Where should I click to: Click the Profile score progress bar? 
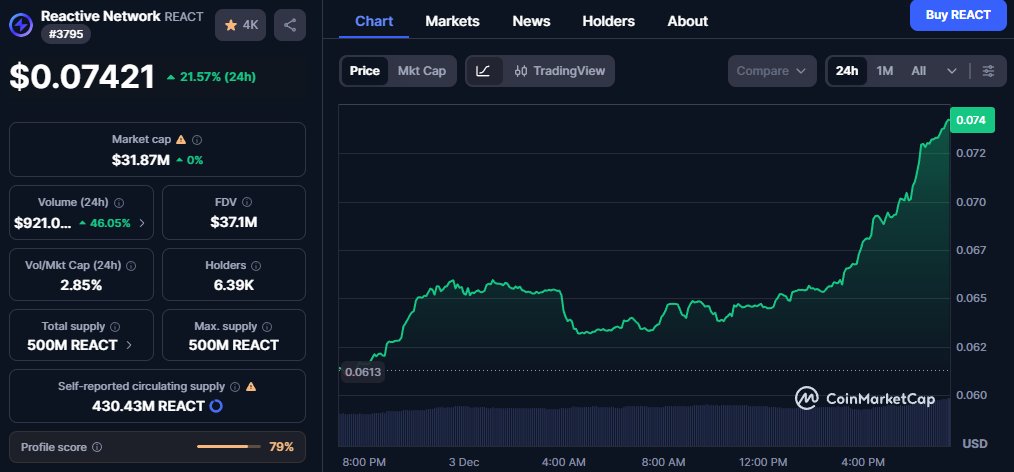(228, 447)
